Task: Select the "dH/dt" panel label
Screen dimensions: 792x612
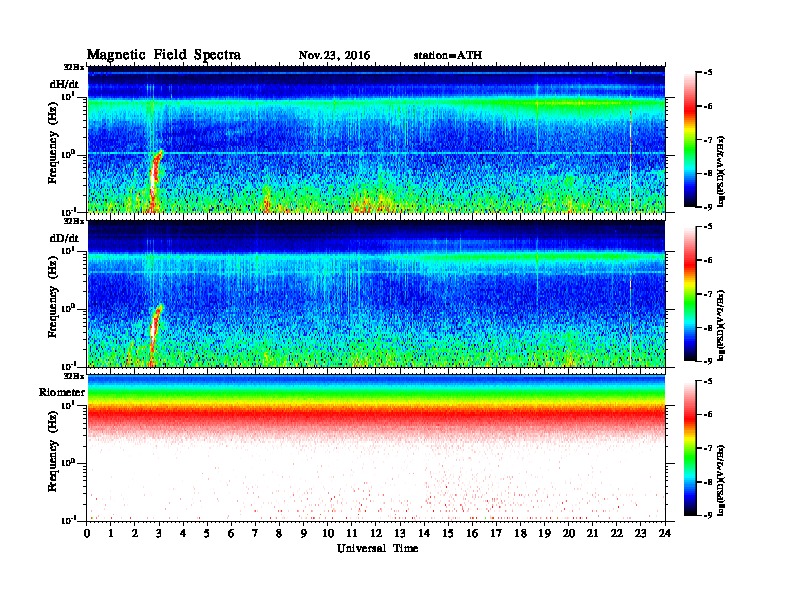Action: pos(64,84)
